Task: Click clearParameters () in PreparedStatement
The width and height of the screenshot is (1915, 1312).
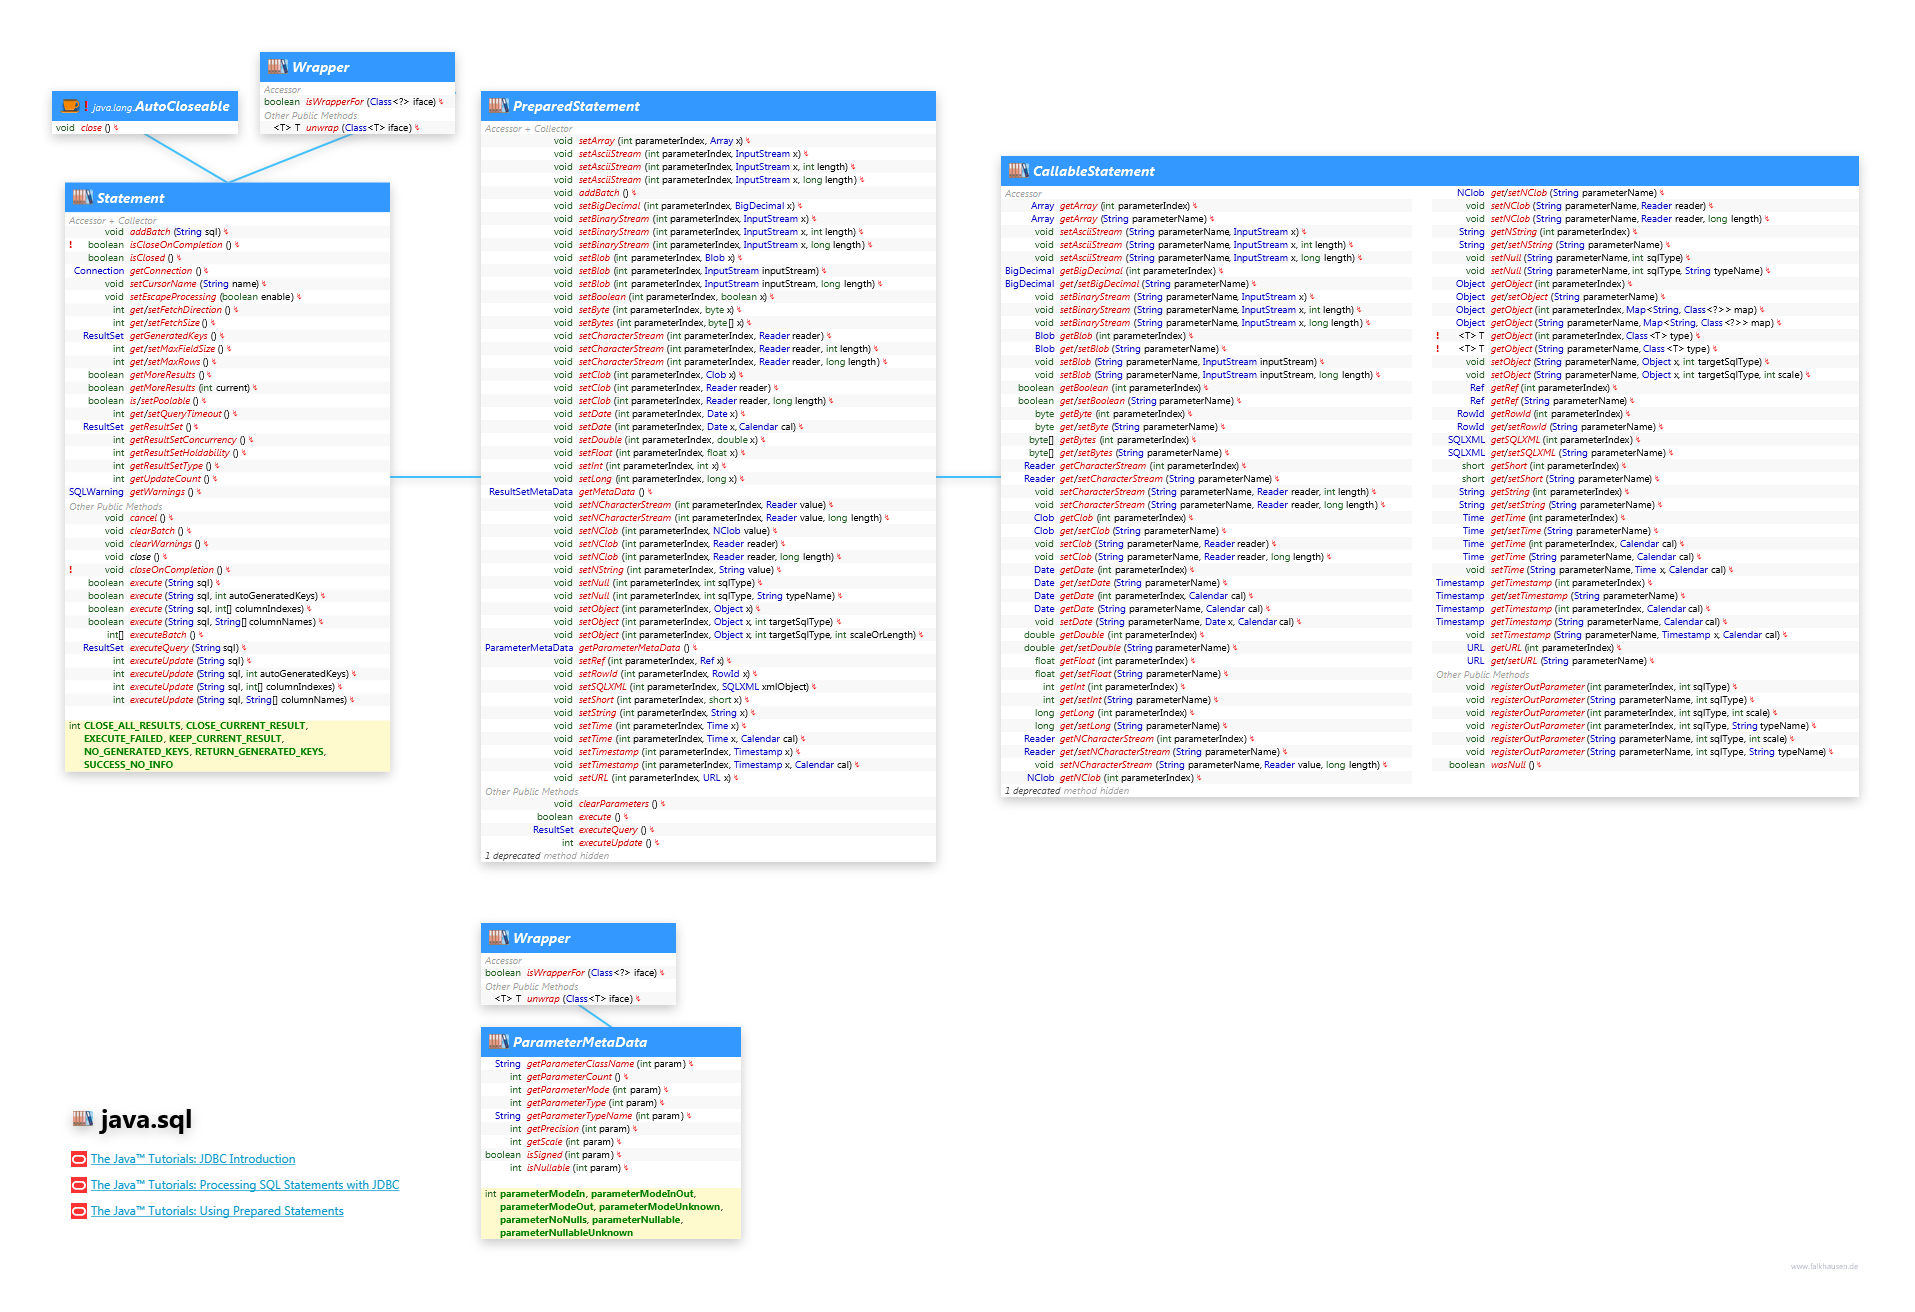Action: 618,804
